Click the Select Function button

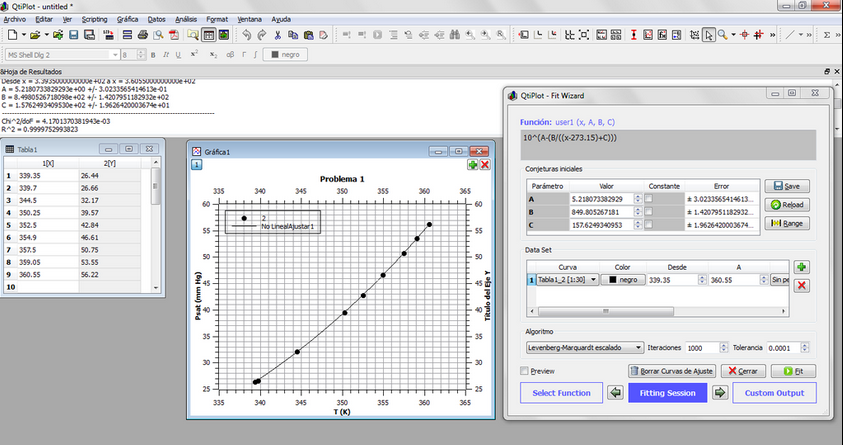tap(561, 393)
